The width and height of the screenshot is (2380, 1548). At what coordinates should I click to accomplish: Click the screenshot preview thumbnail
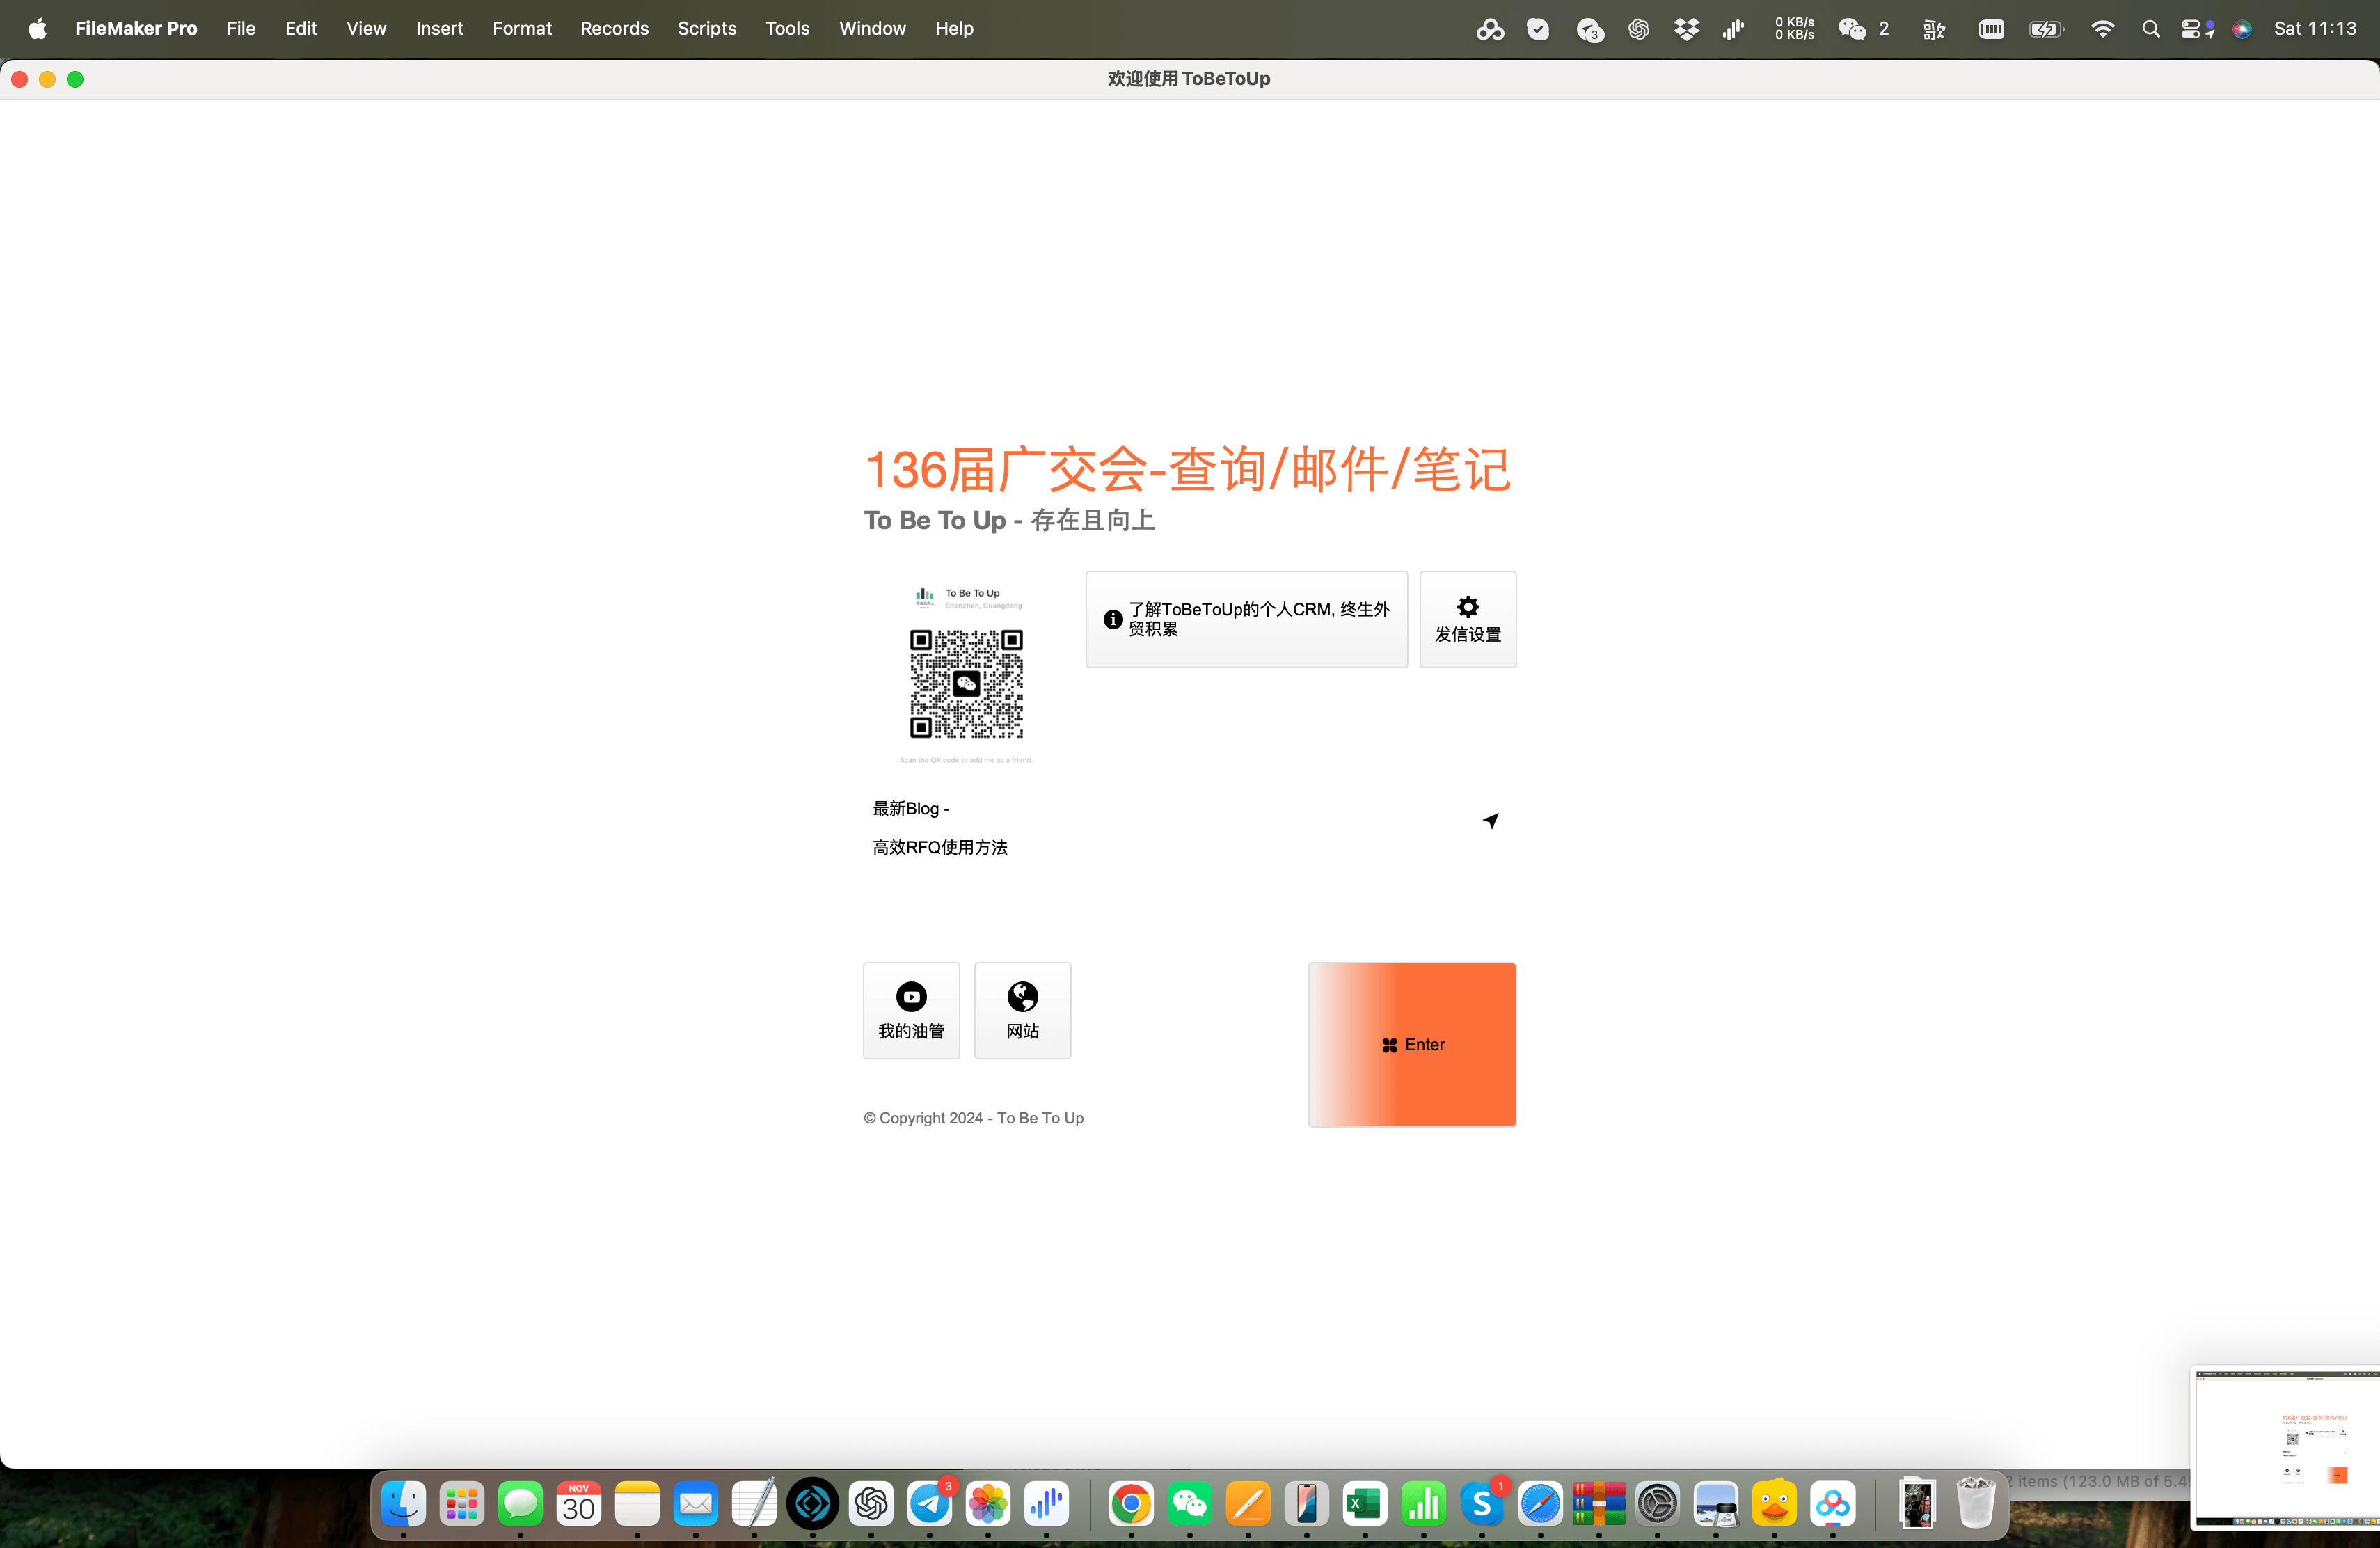[2286, 1449]
